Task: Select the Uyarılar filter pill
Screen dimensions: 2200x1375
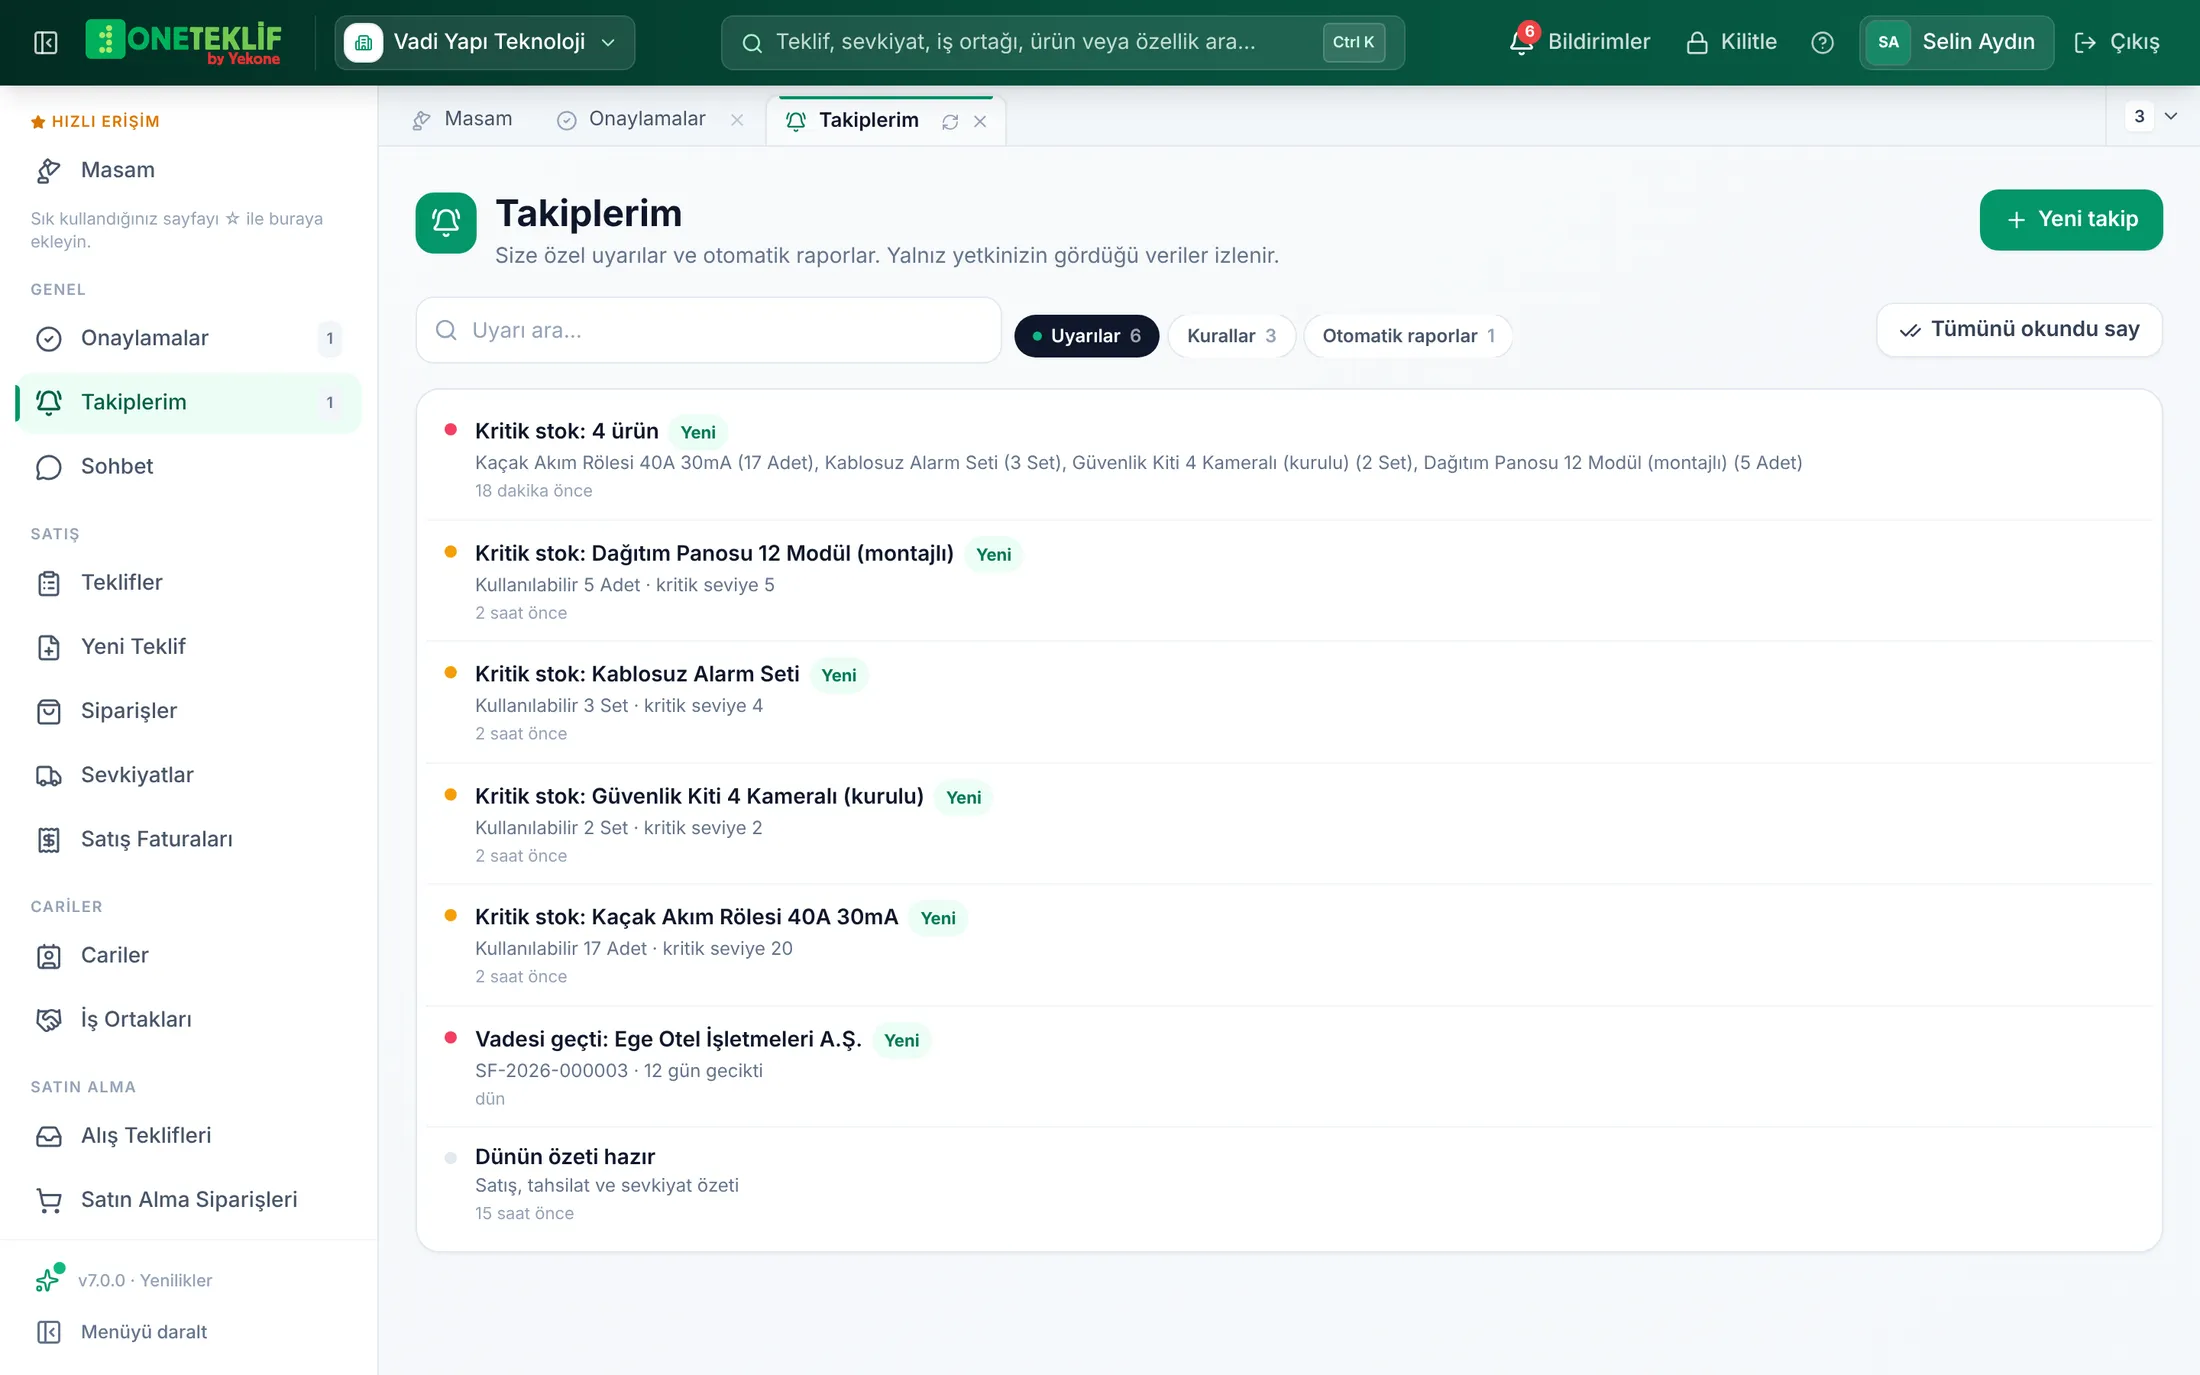Action: 1086,336
